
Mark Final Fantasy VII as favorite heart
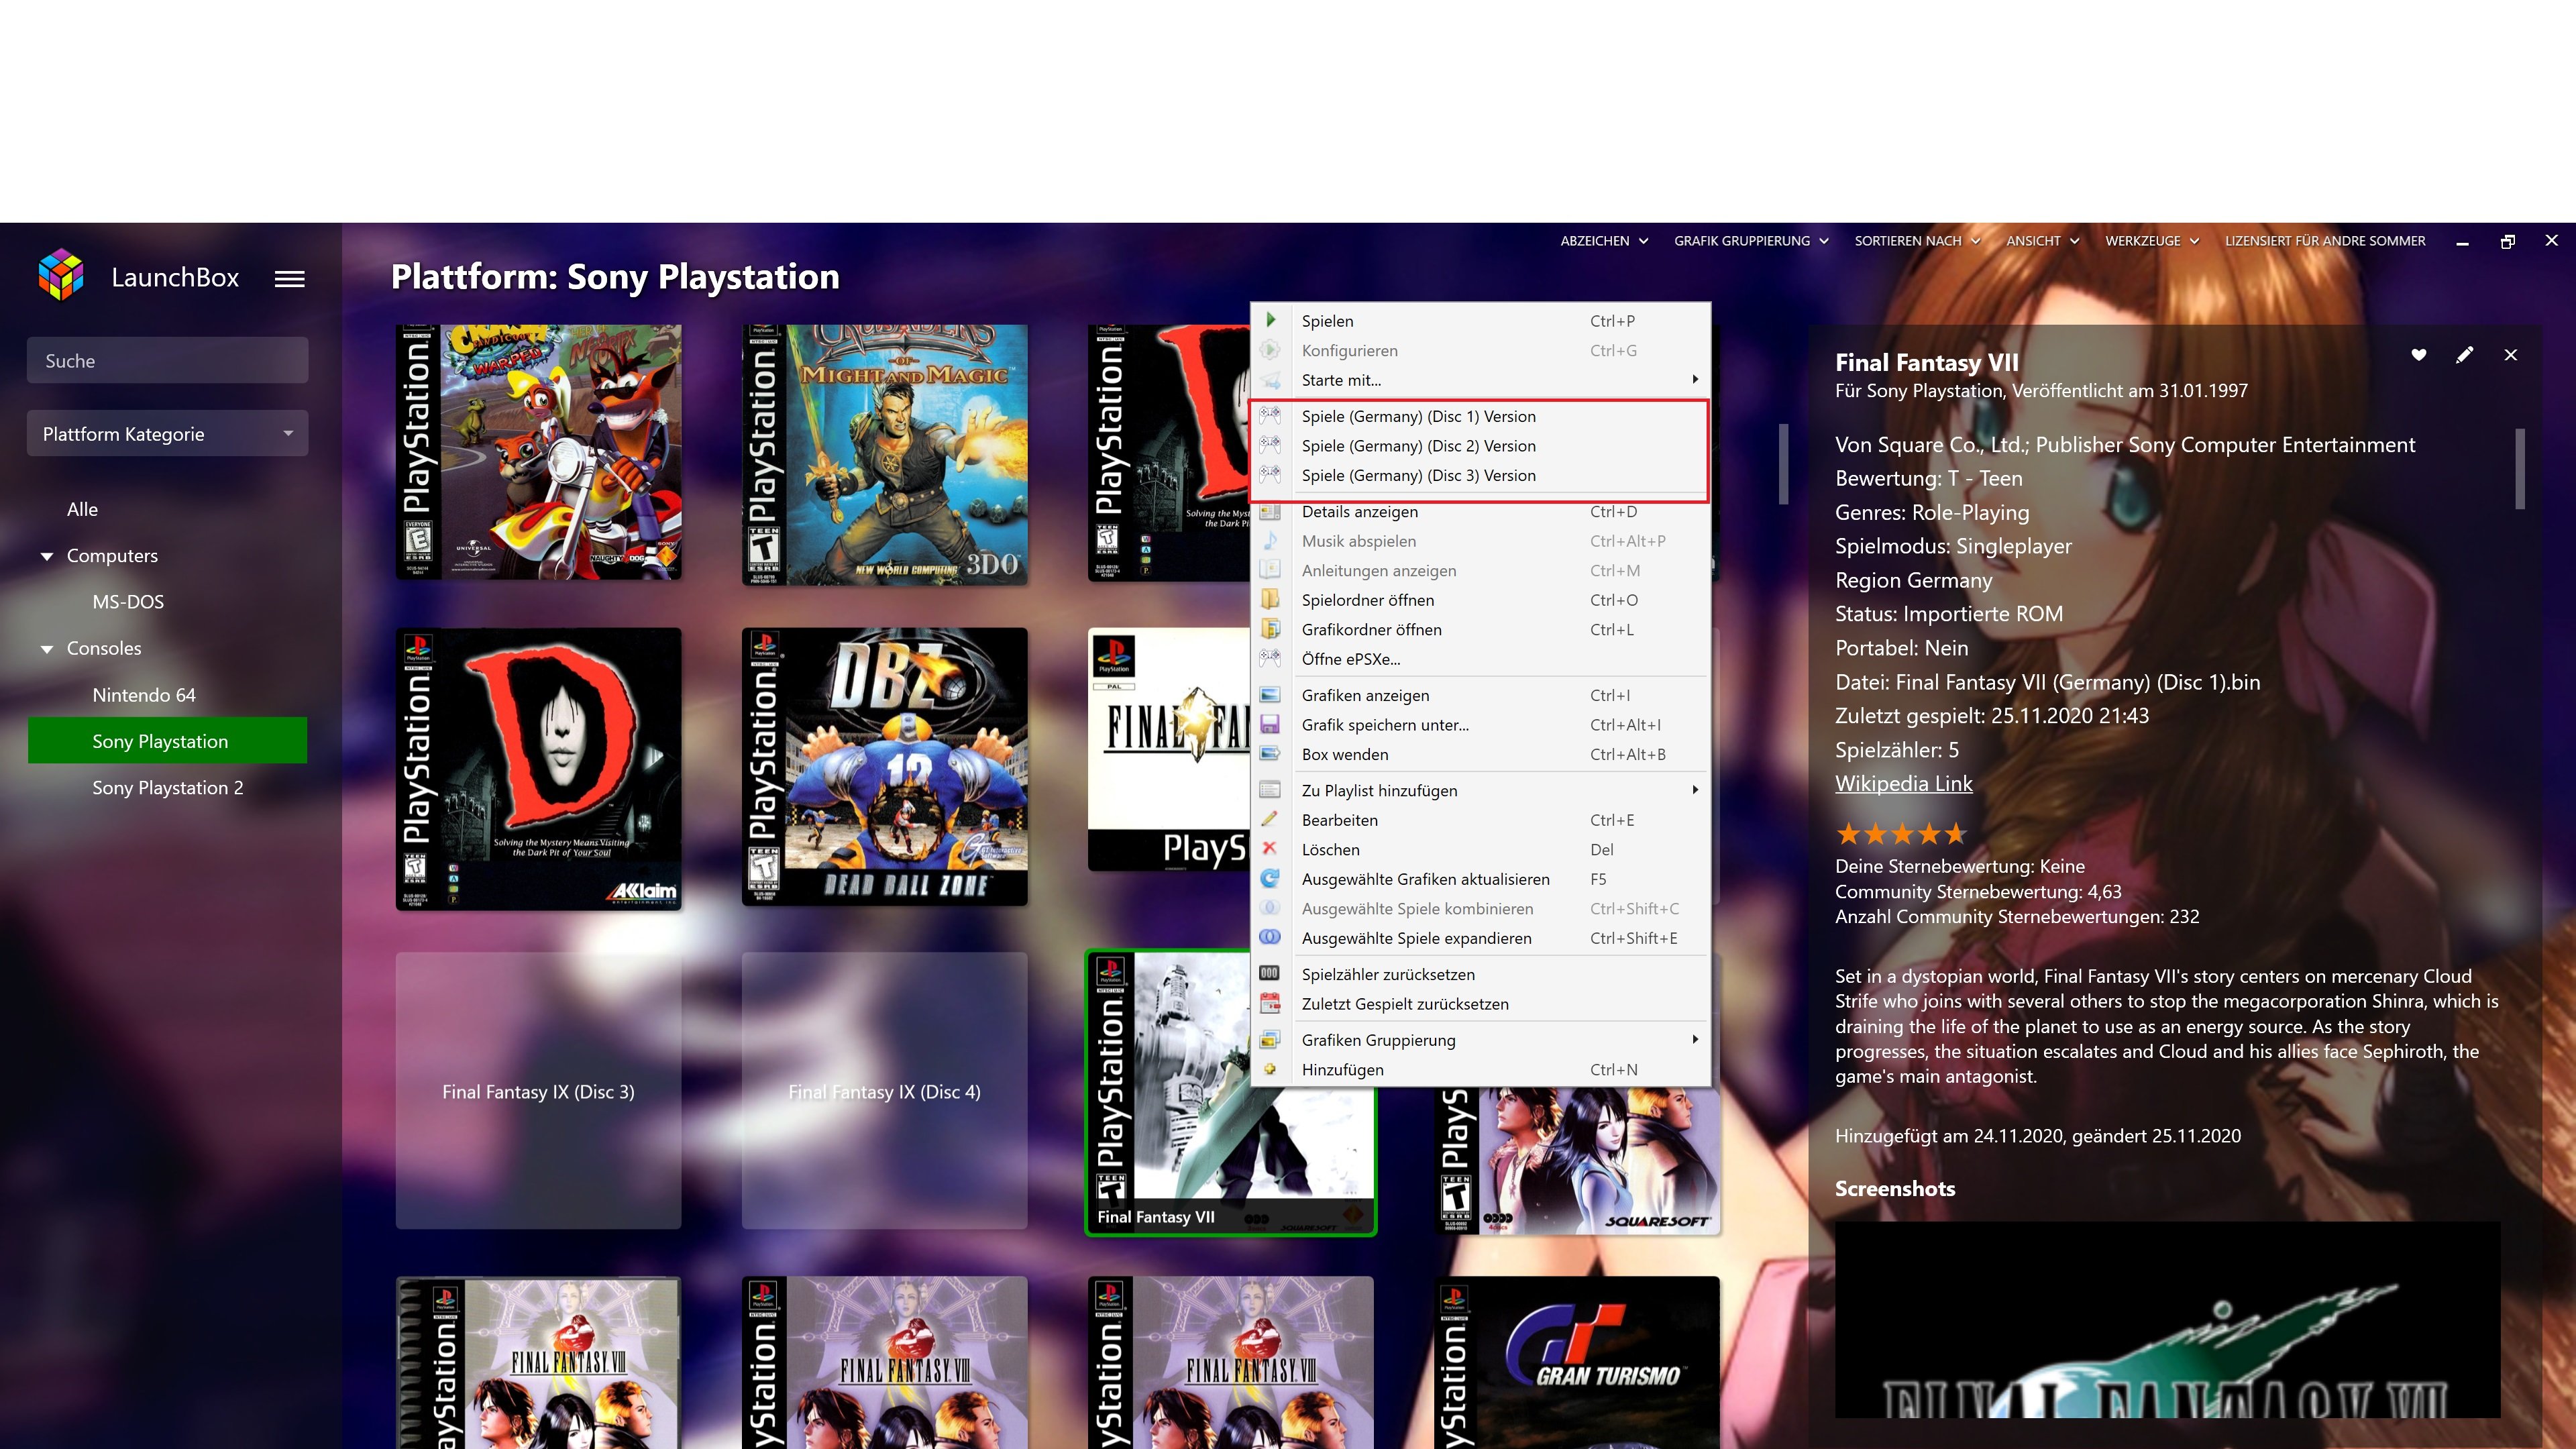tap(2419, 355)
